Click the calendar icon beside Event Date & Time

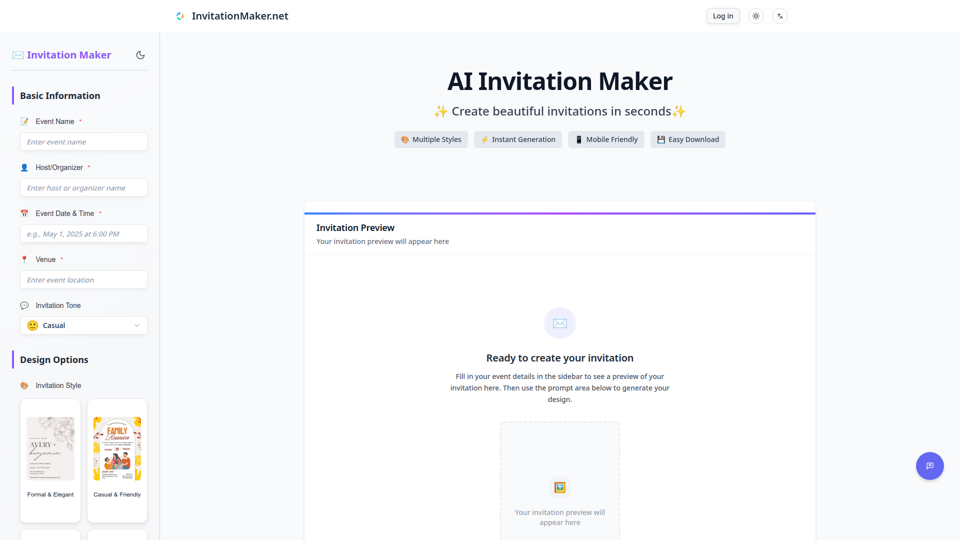24,214
